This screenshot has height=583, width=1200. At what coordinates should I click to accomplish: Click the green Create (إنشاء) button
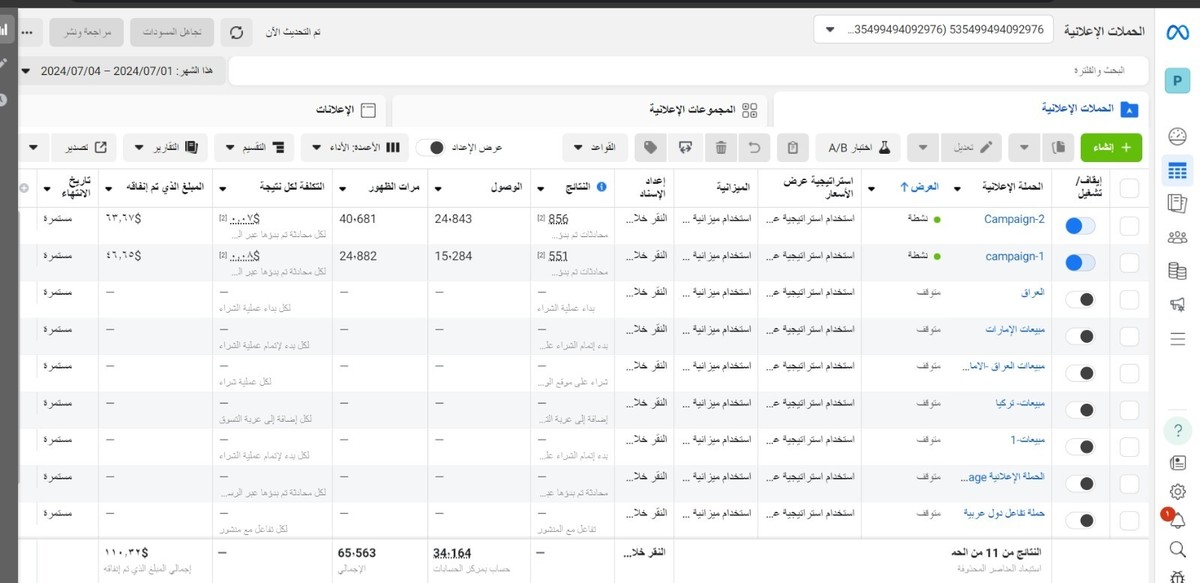(1111, 148)
